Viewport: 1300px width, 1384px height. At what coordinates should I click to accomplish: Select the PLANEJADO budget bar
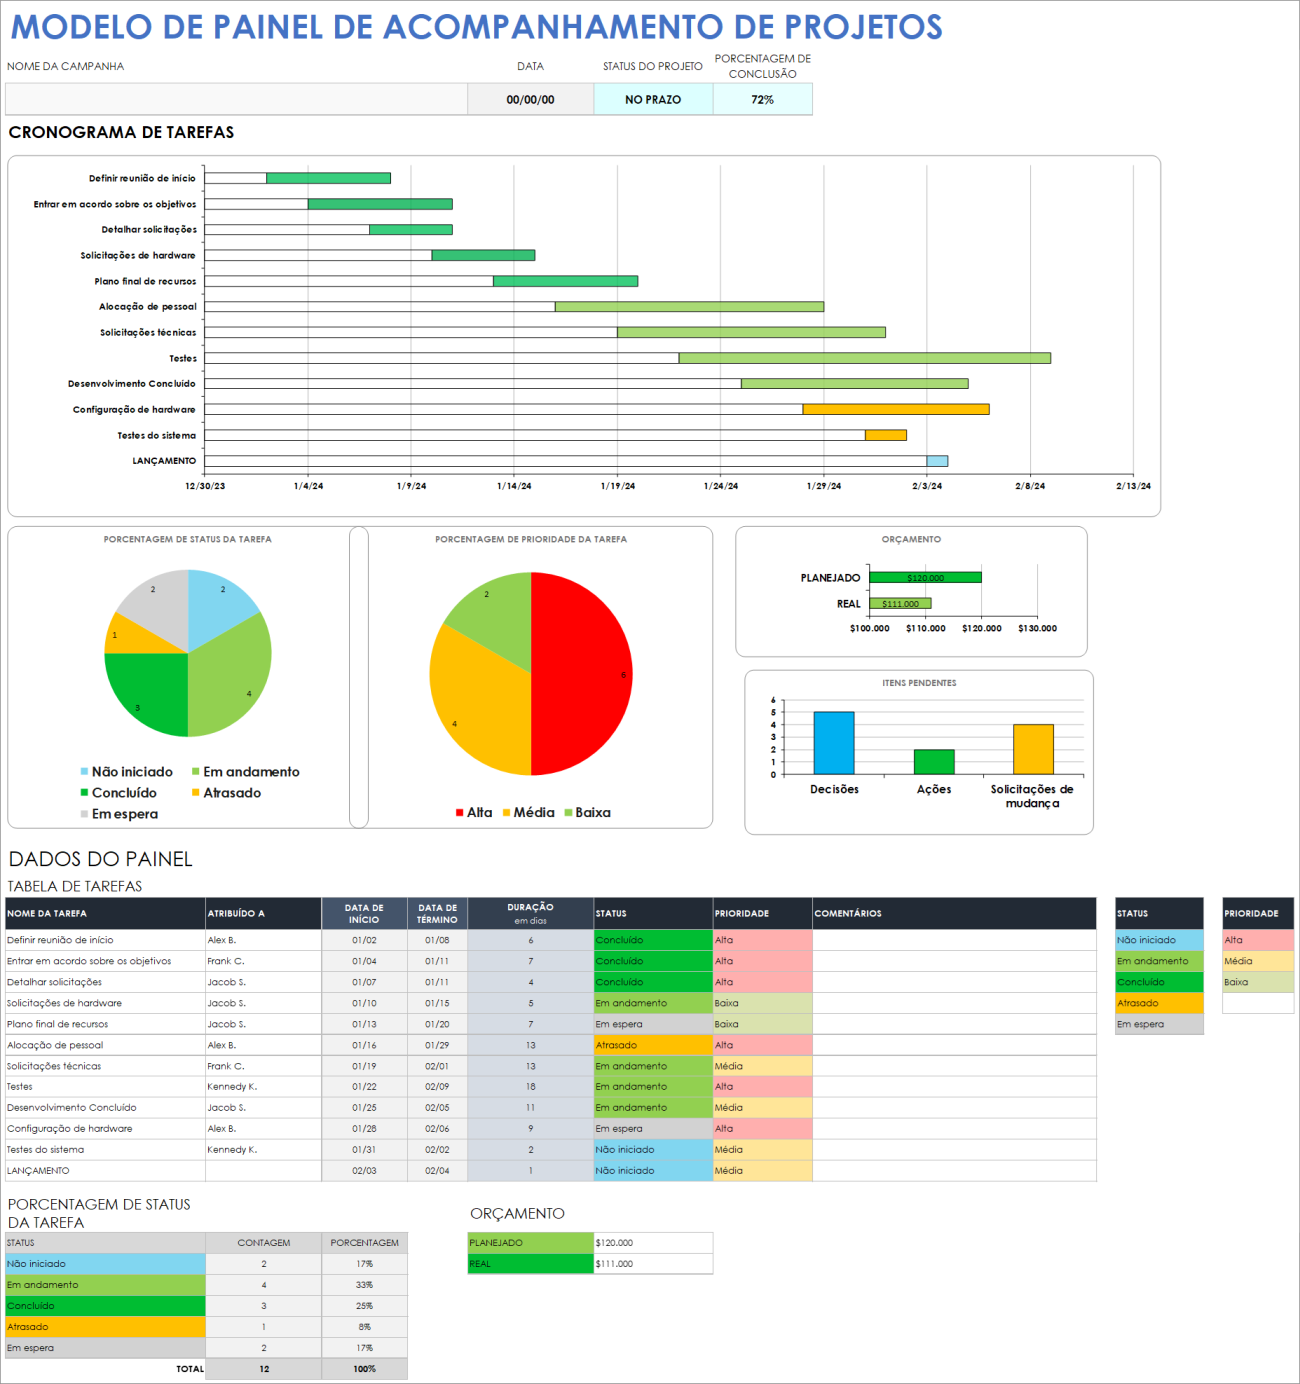point(925,577)
